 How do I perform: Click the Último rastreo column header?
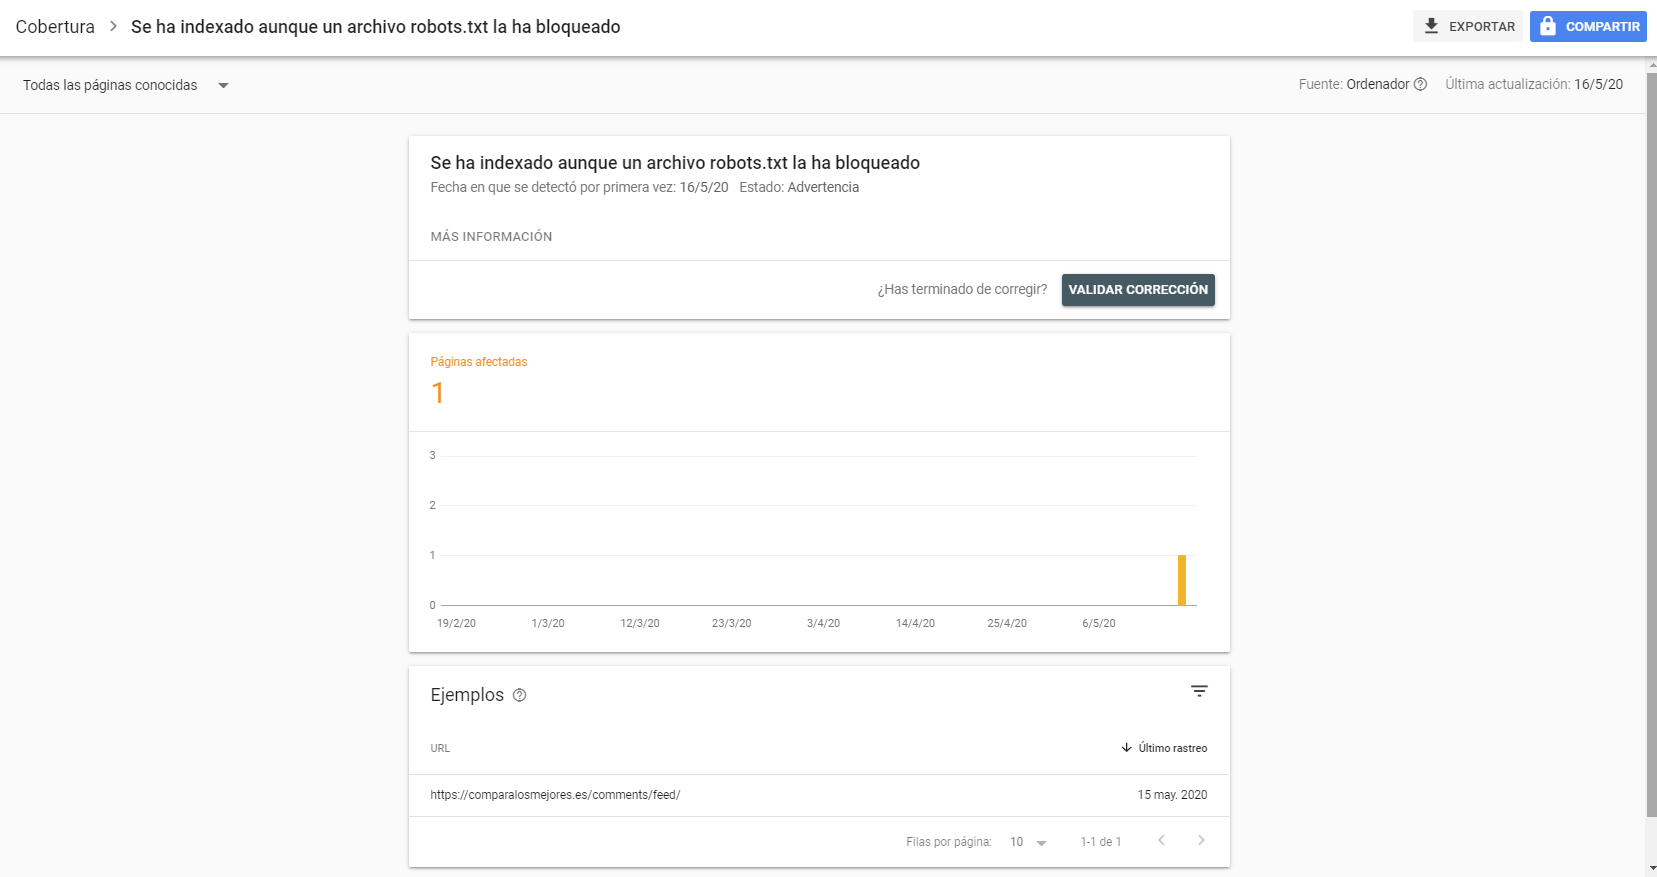point(1164,748)
